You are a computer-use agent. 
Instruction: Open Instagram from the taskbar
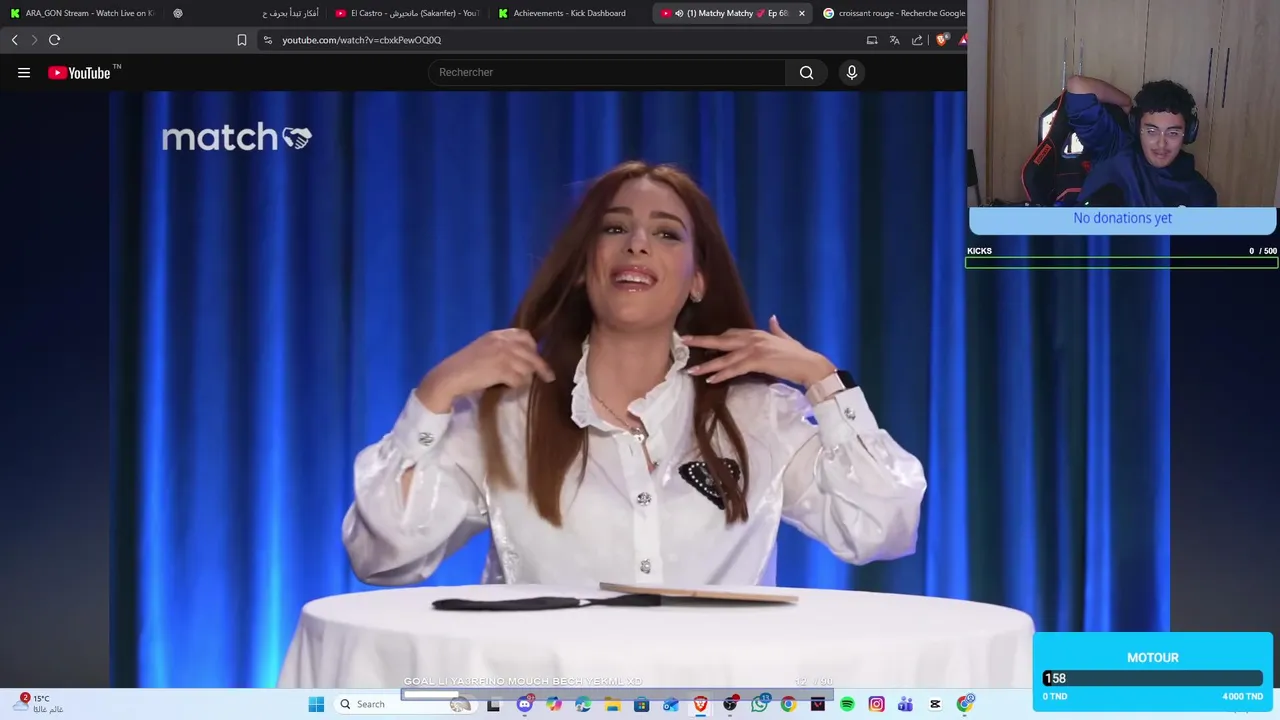[876, 704]
